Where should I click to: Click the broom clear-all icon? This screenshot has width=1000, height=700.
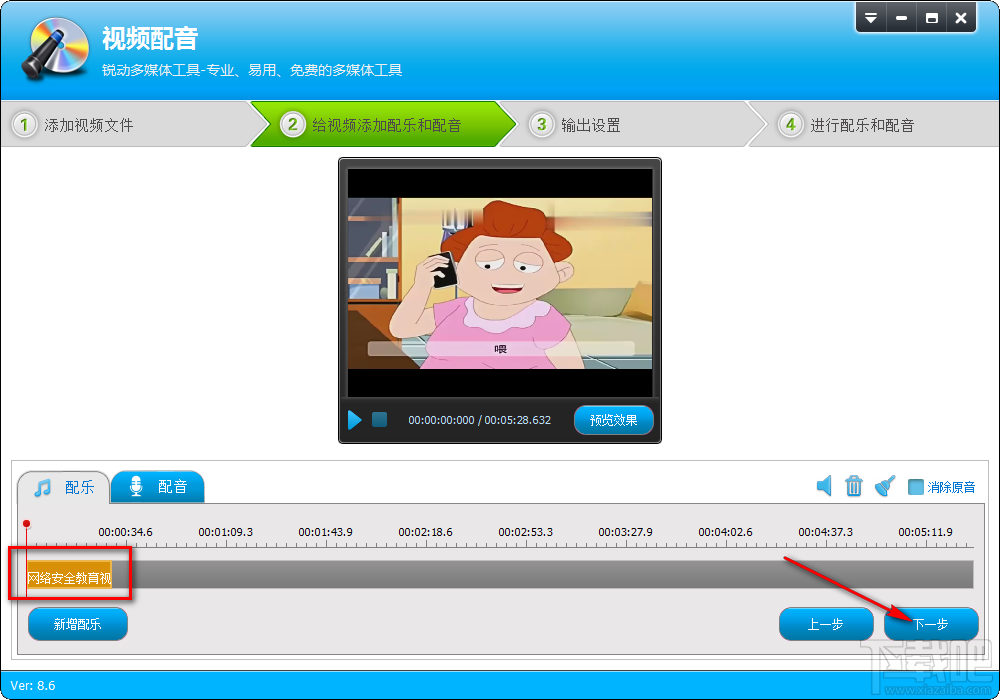pyautogui.click(x=885, y=486)
